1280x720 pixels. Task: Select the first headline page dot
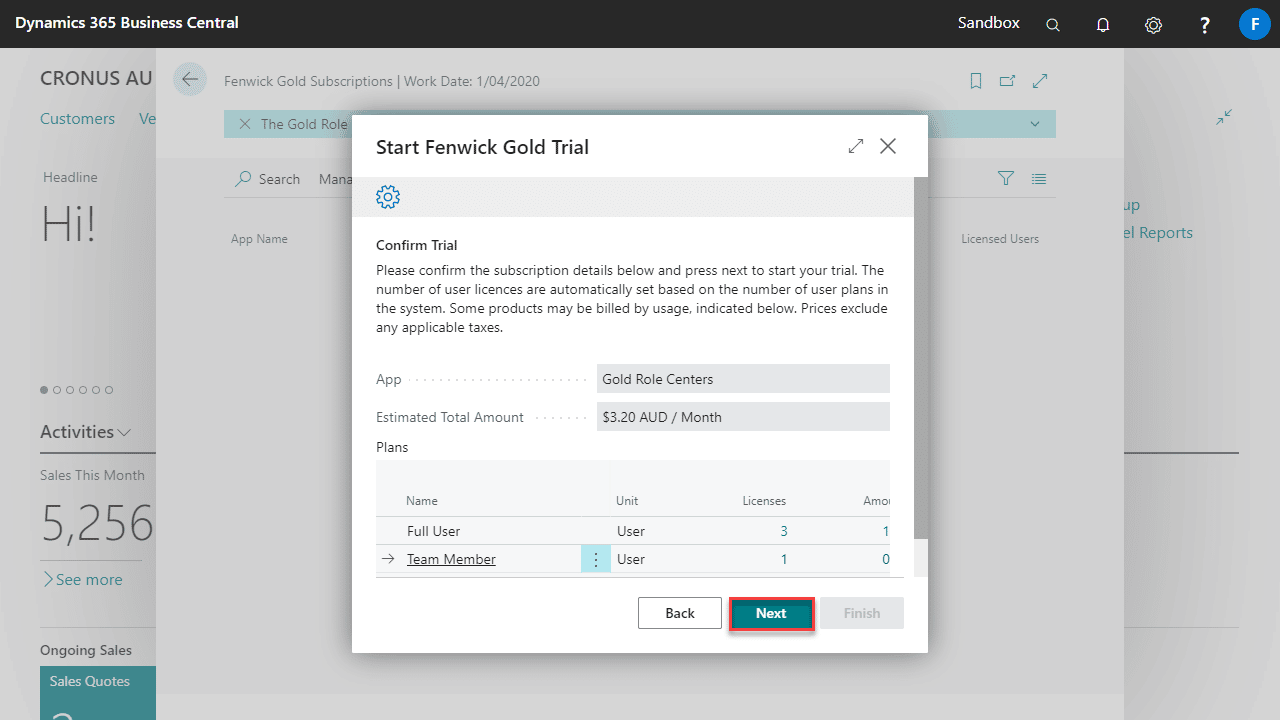coord(44,390)
